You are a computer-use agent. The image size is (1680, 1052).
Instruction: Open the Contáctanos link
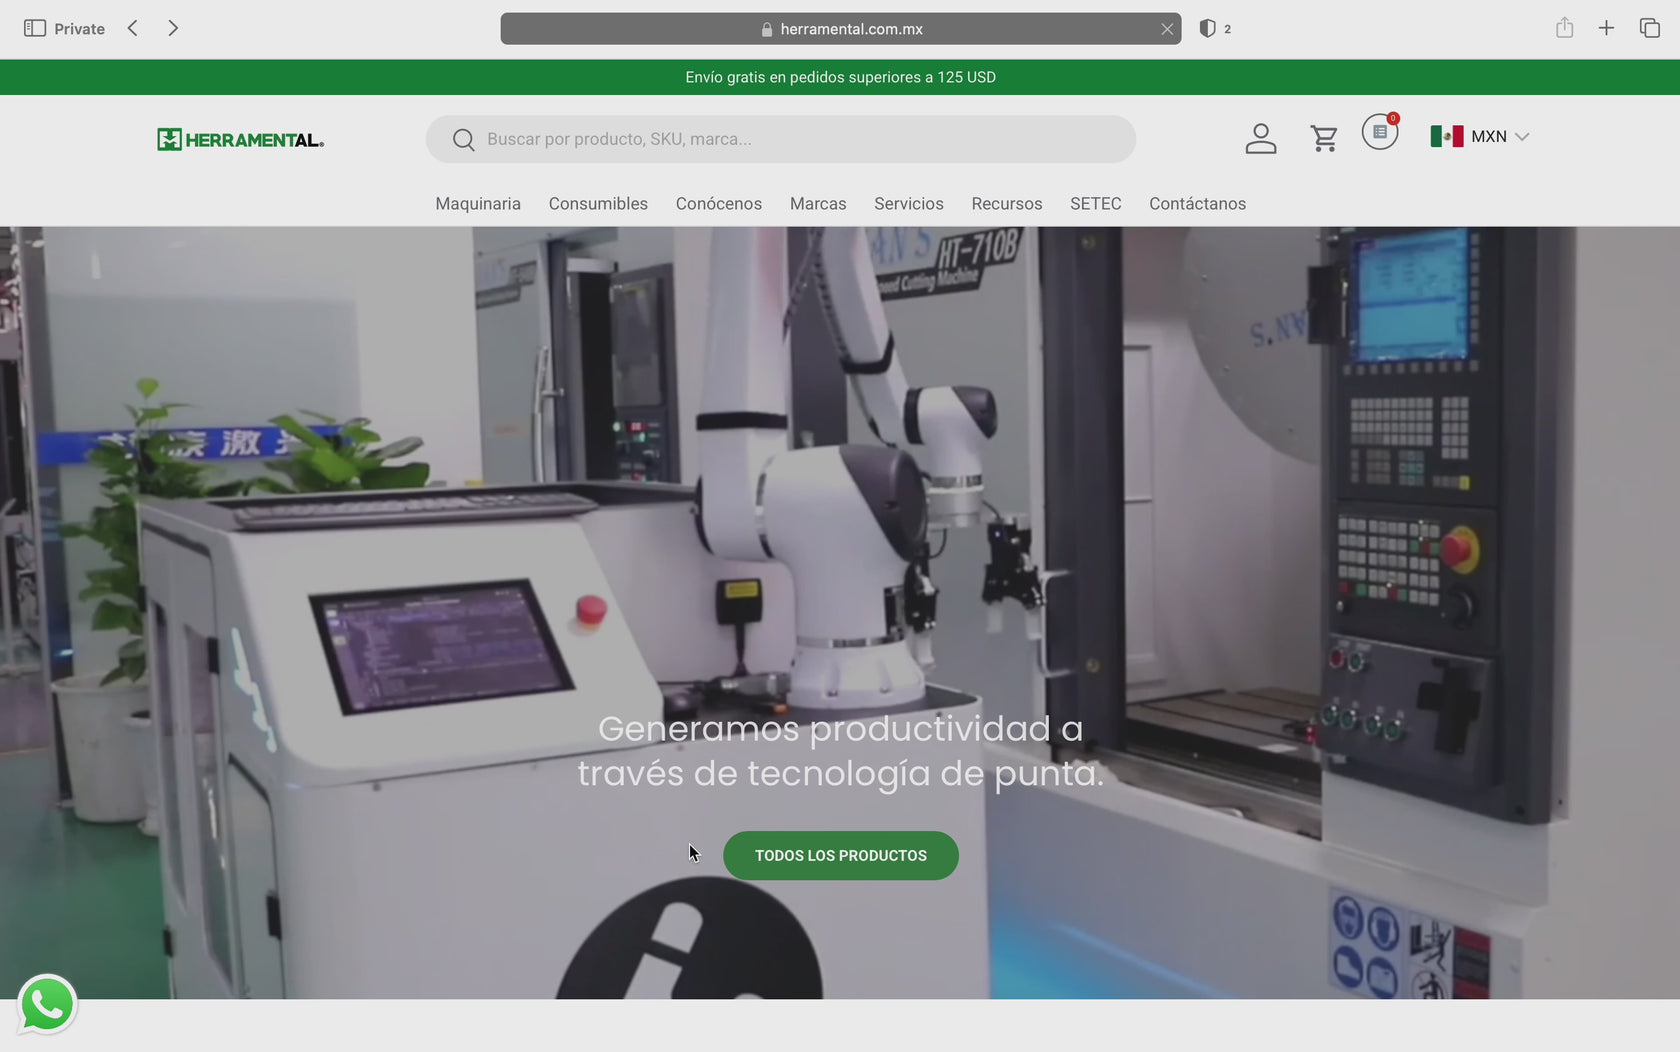tap(1197, 204)
